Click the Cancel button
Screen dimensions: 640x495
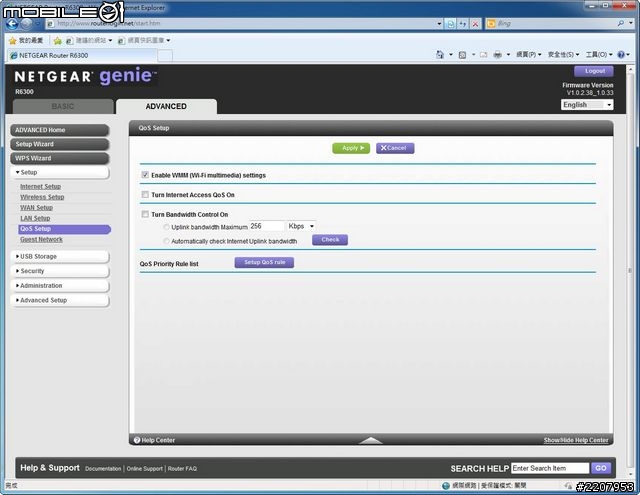395,148
